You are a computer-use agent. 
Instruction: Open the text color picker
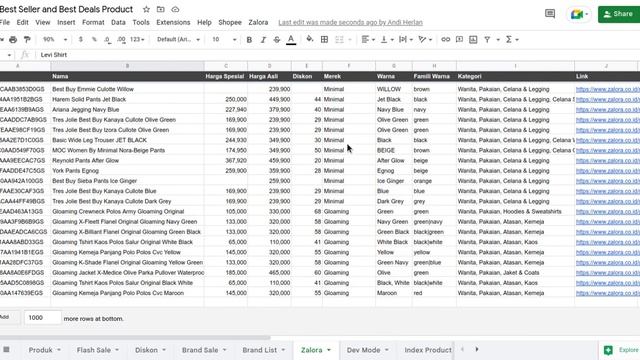[x=291, y=40]
